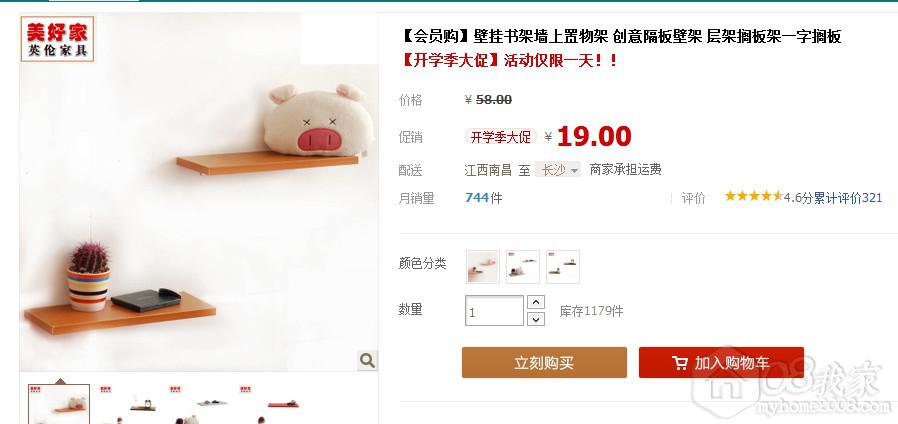Select the third color option swatch

(x=562, y=266)
